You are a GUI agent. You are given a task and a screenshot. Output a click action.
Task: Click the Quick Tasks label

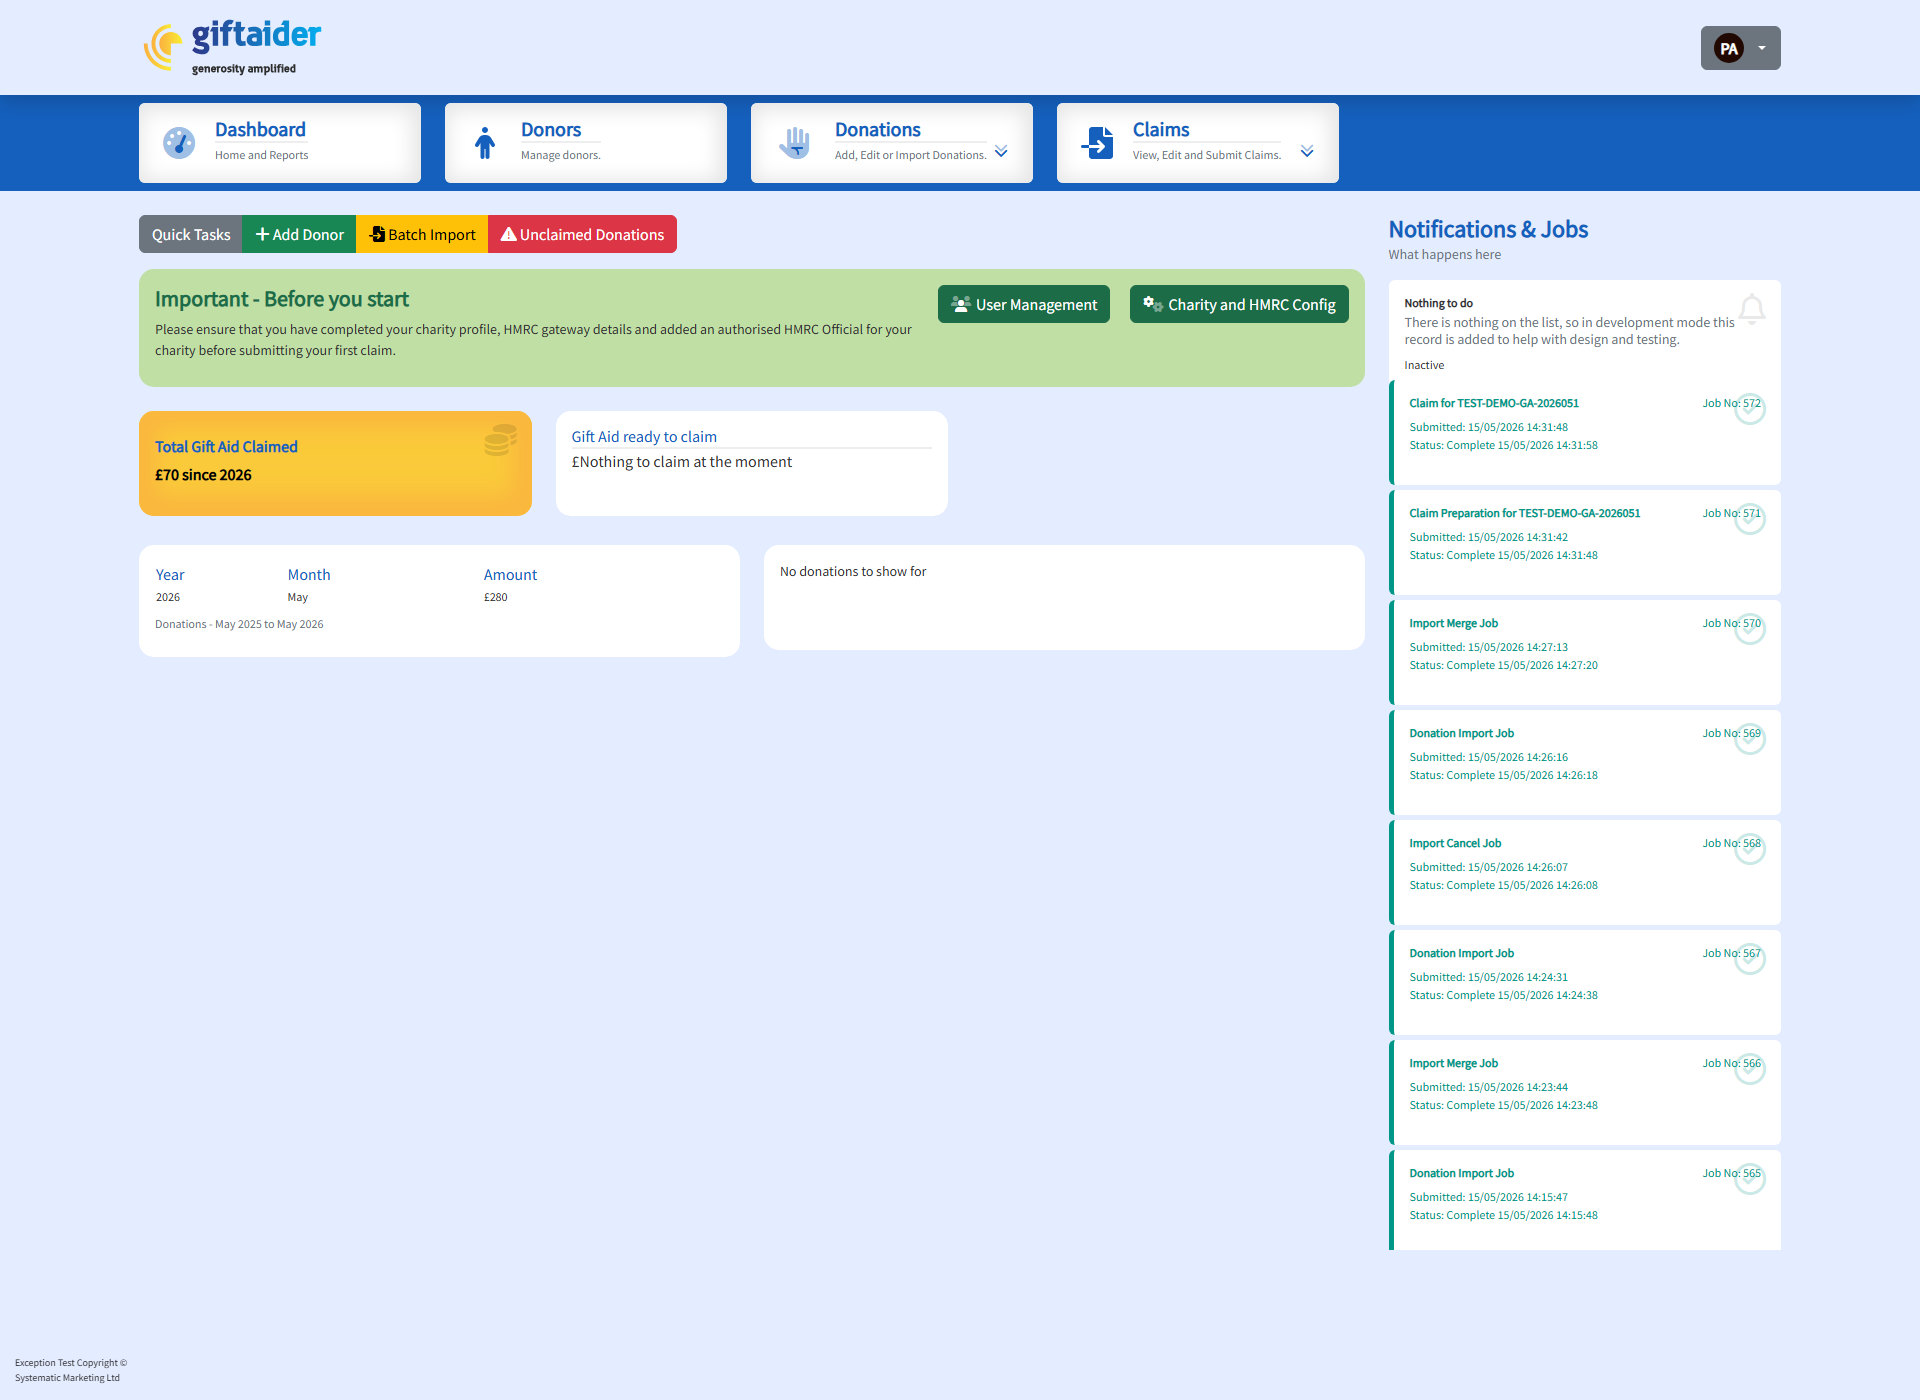click(191, 234)
